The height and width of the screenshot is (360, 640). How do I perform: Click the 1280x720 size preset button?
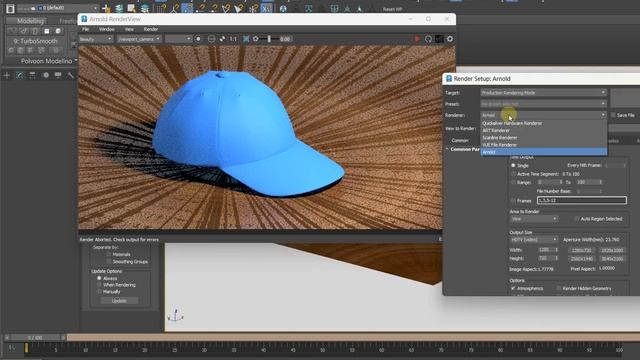581,250
